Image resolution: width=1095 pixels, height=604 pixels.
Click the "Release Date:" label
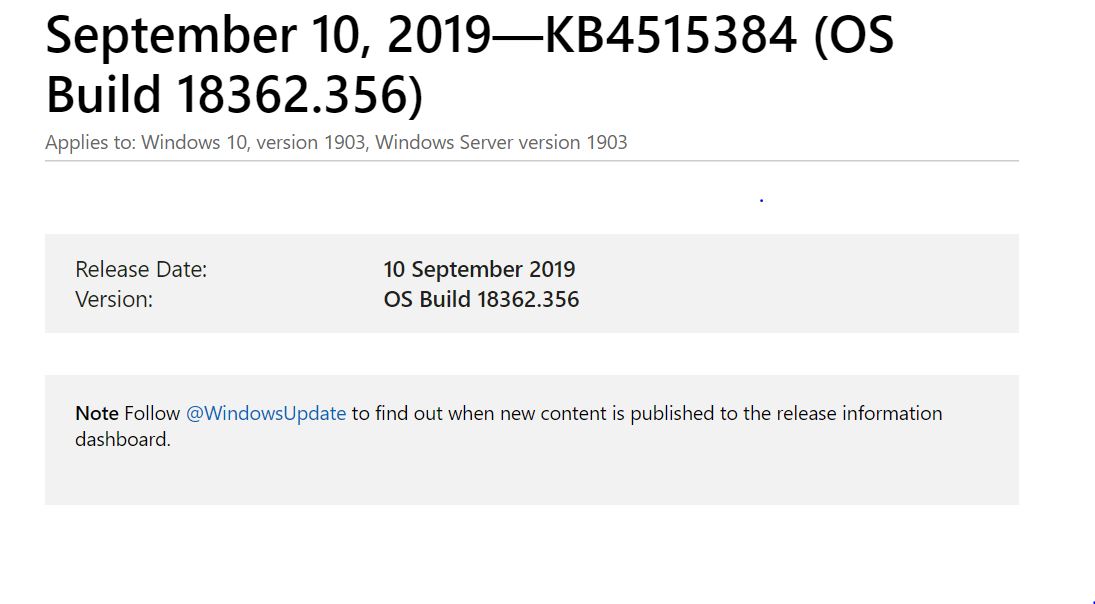pyautogui.click(x=141, y=270)
